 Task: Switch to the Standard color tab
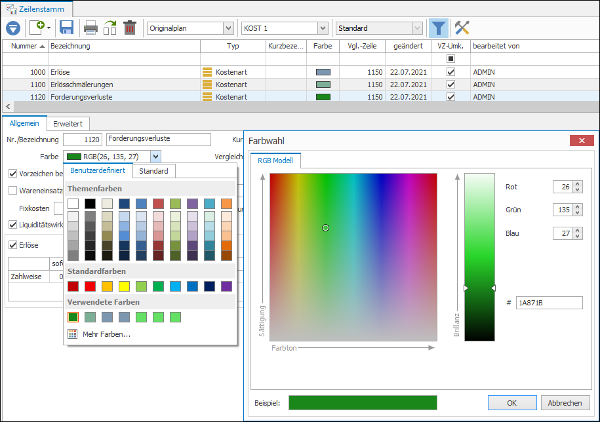pyautogui.click(x=153, y=171)
